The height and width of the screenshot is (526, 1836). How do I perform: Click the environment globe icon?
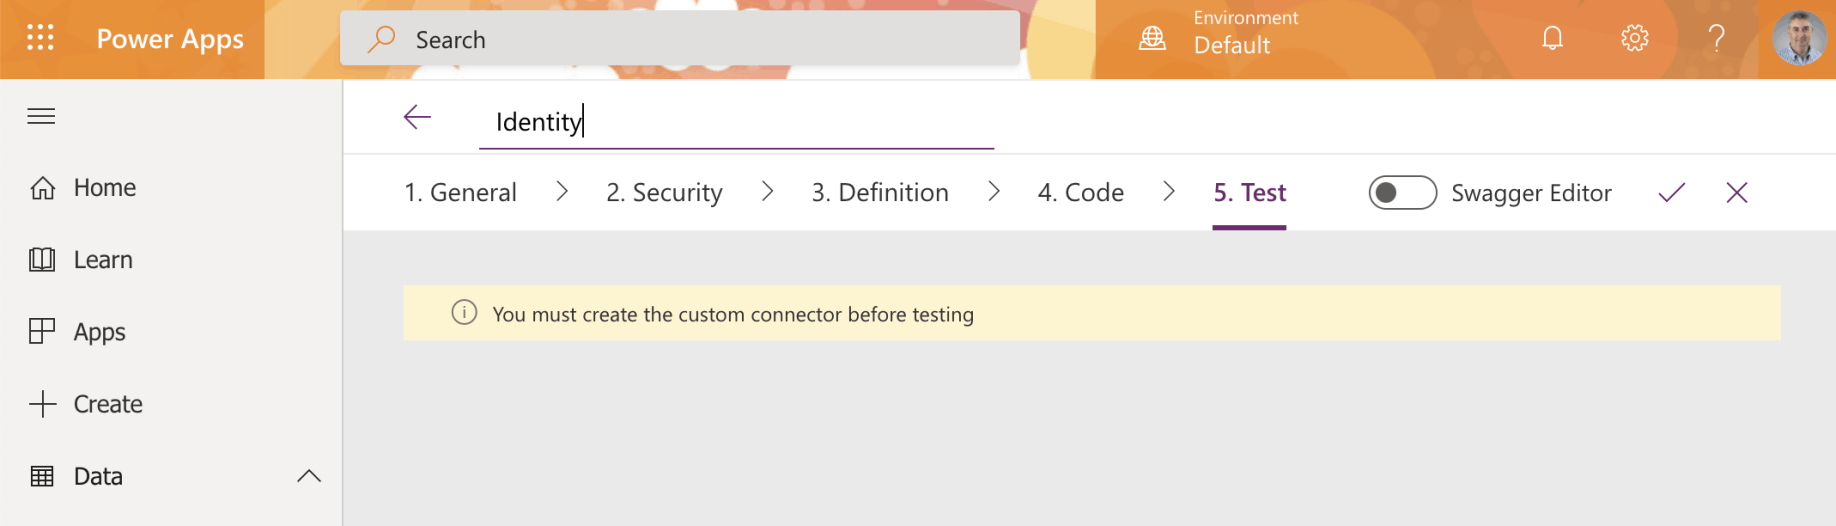(1152, 38)
